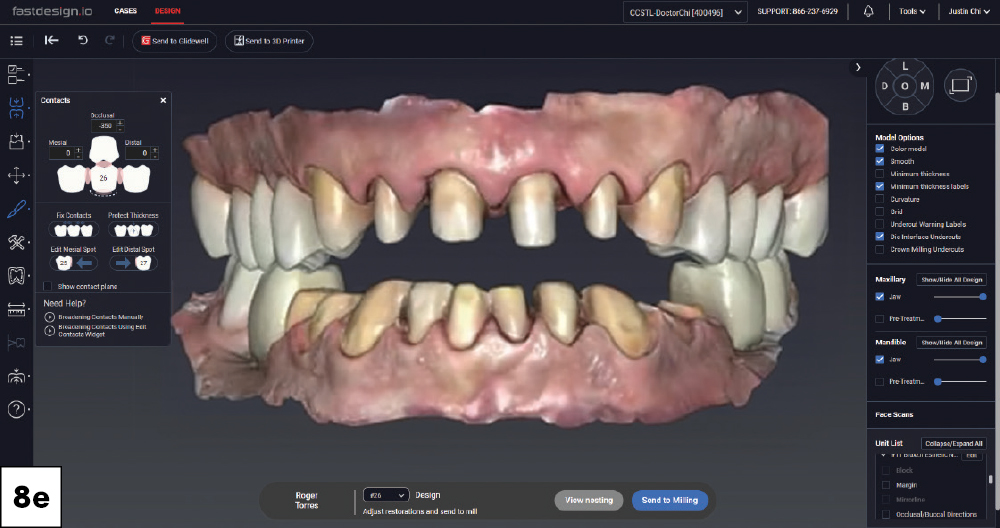The width and height of the screenshot is (1000, 528).
Task: Toggle Die Interface Undercuts checkbox
Action: coord(879,237)
